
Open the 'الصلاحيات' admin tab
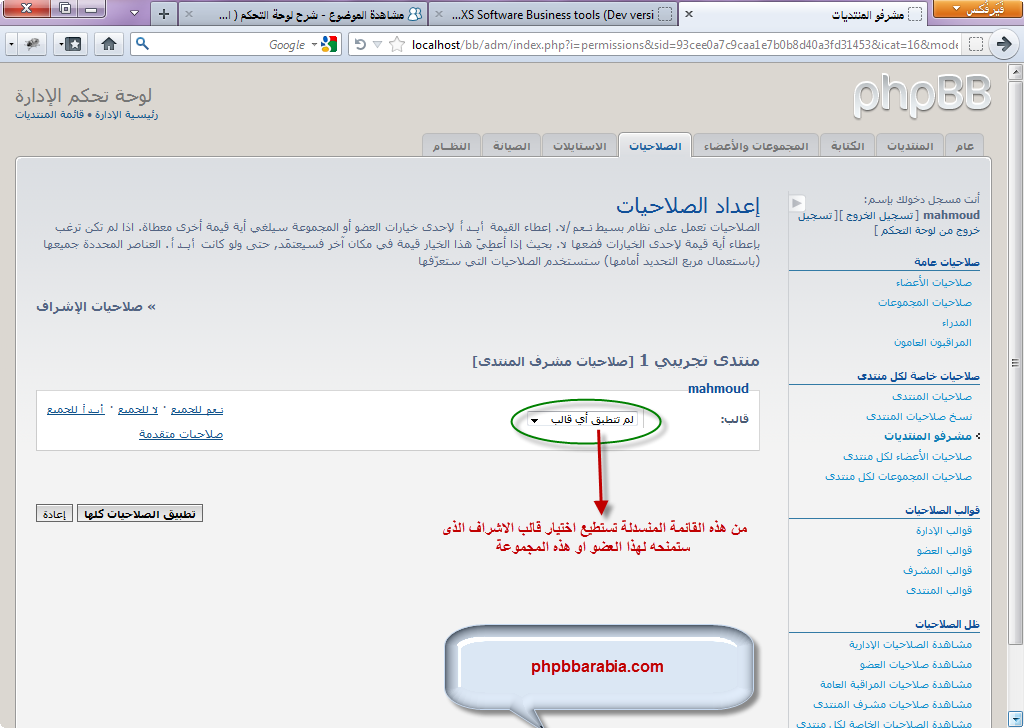[655, 146]
